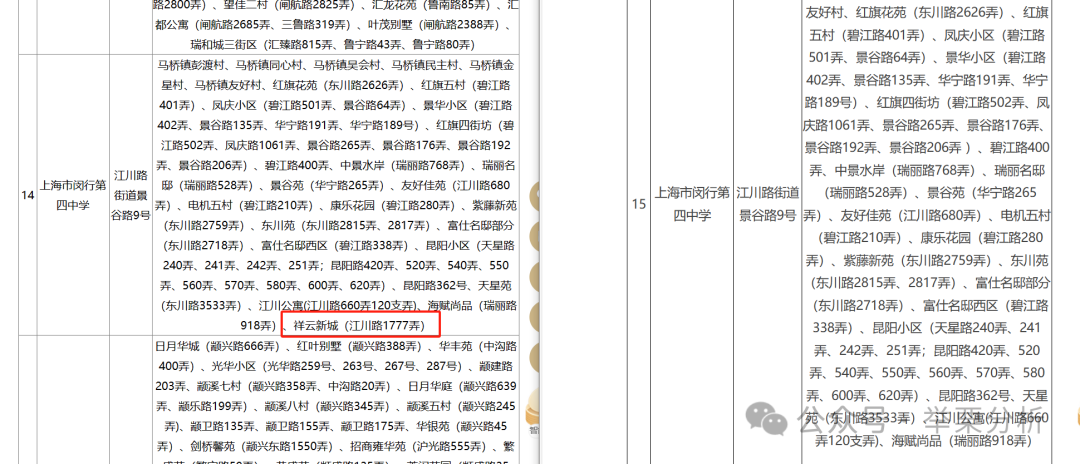Click row number 15 in the right table
1080x464 pixels.
pyautogui.click(x=638, y=204)
